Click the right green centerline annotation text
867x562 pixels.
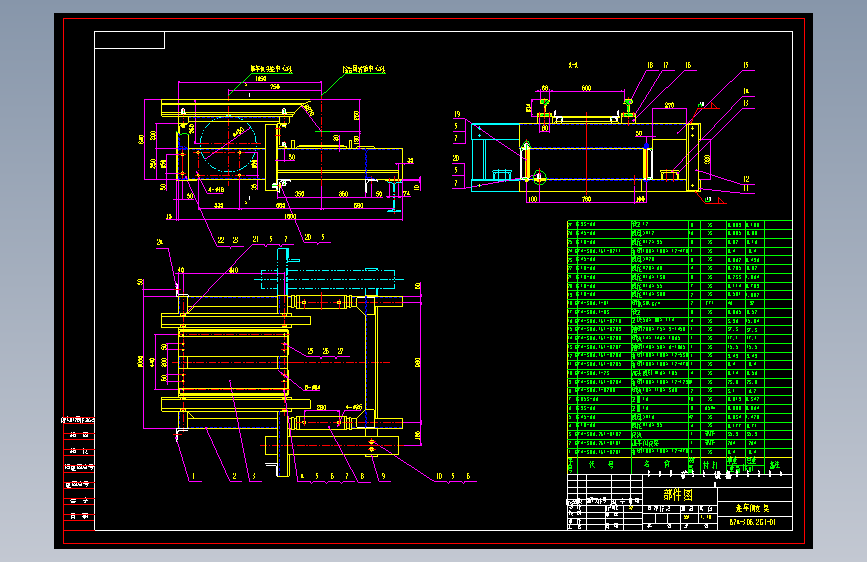pos(364,69)
